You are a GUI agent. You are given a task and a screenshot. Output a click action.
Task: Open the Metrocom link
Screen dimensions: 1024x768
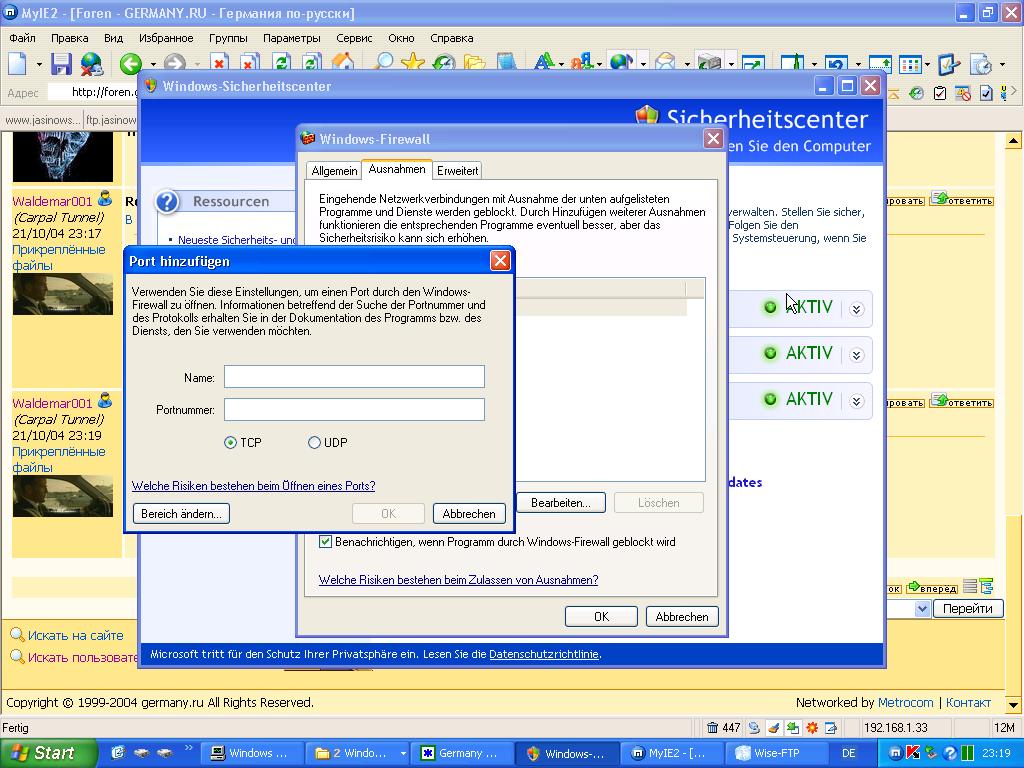point(906,703)
